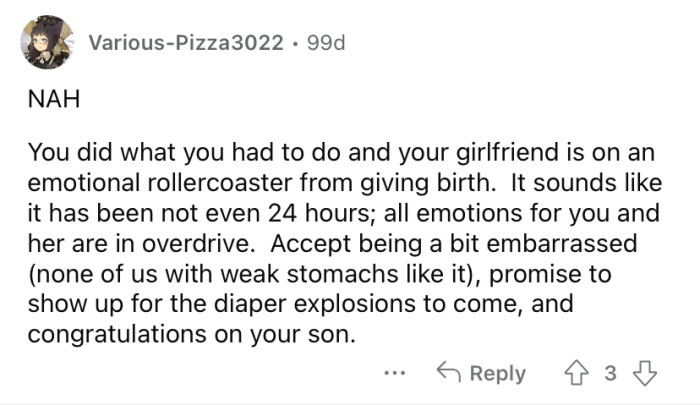Click the Various-Pizza3022 avatar image
The height and width of the screenshot is (405, 700).
(x=46, y=42)
